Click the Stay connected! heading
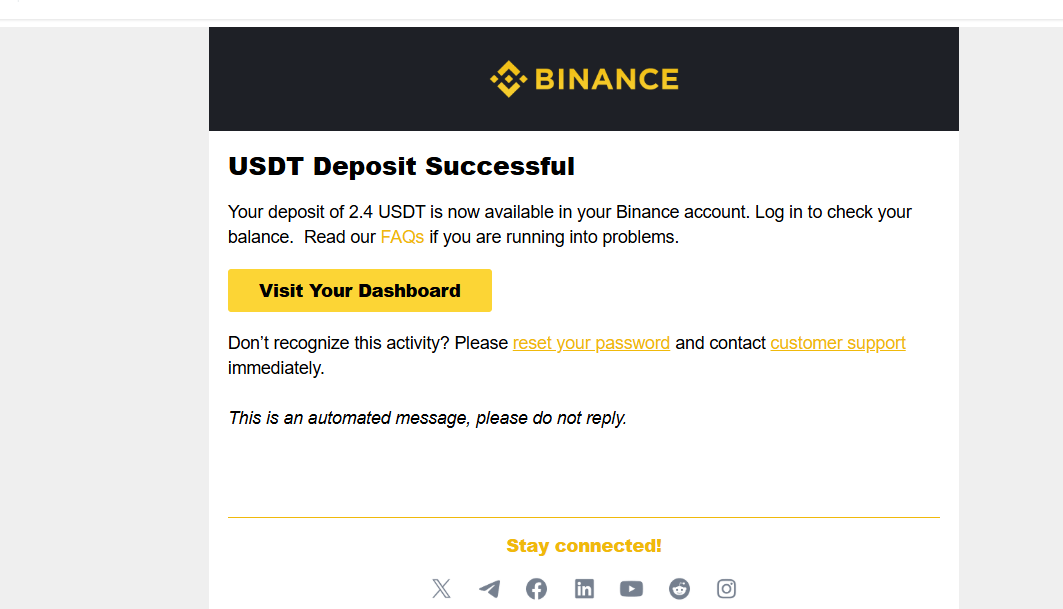 (584, 545)
